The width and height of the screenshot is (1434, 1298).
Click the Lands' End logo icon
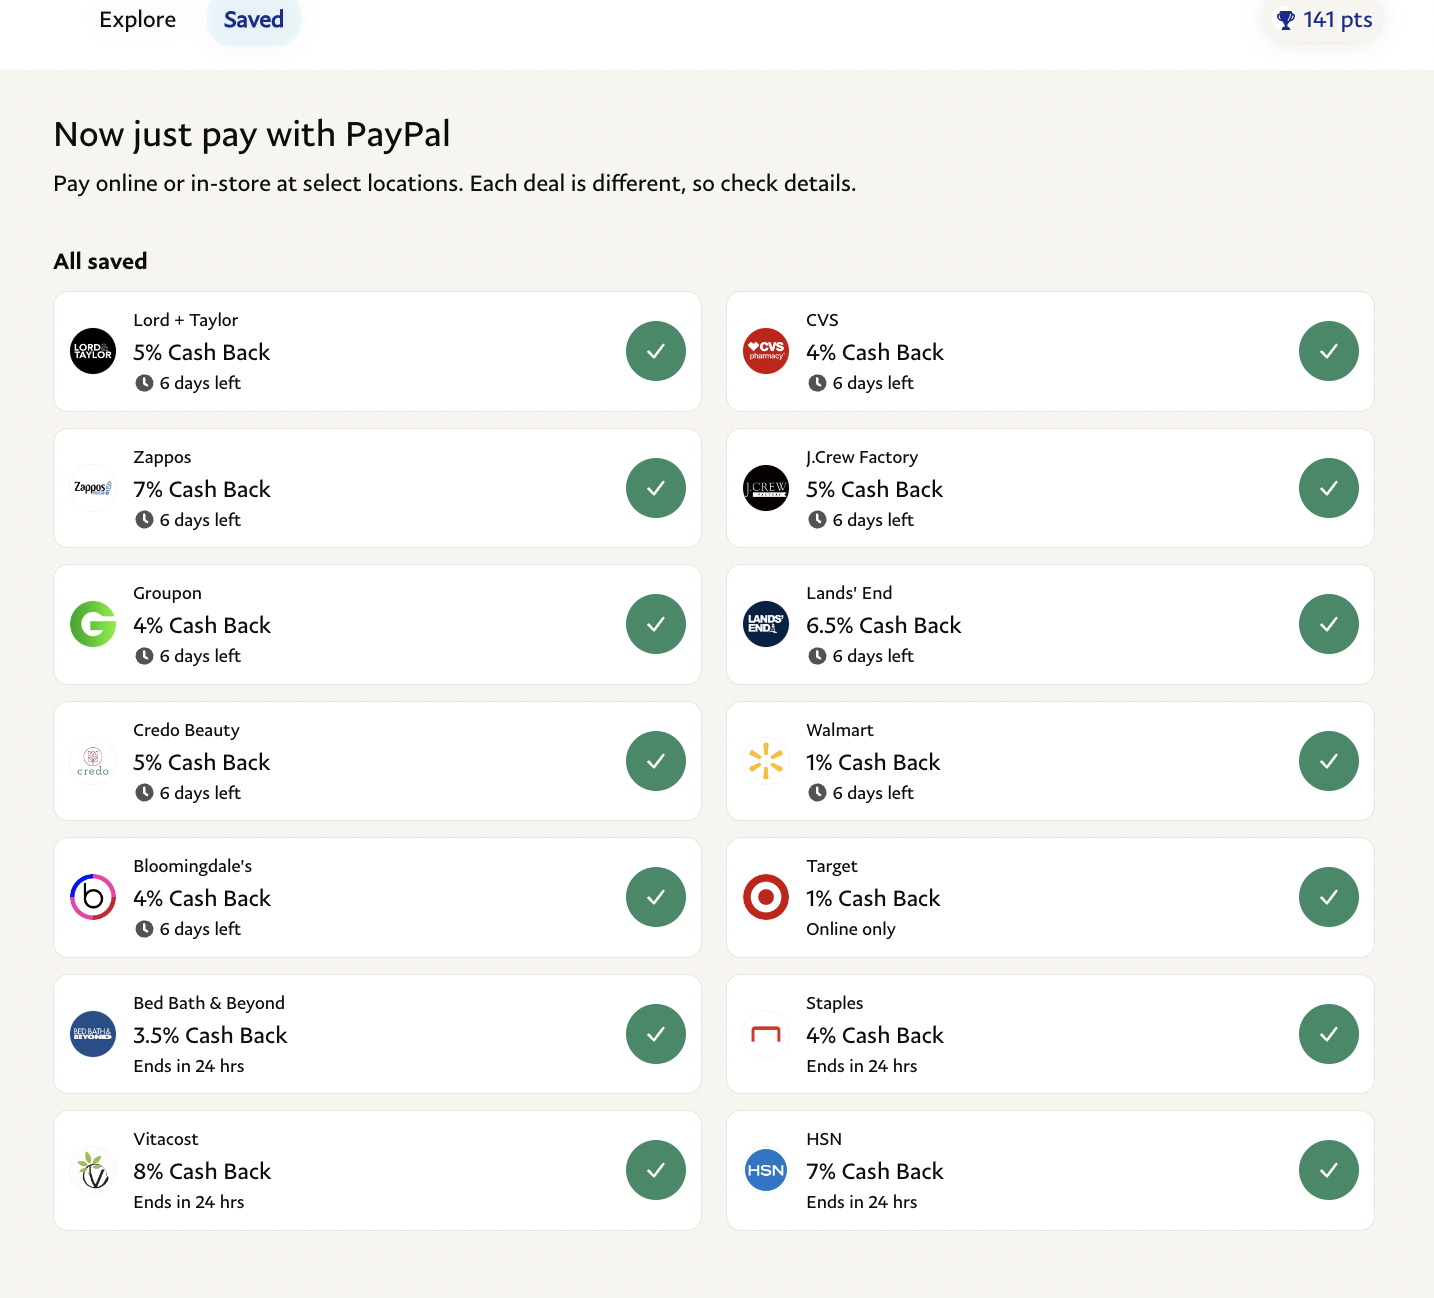pyautogui.click(x=766, y=624)
